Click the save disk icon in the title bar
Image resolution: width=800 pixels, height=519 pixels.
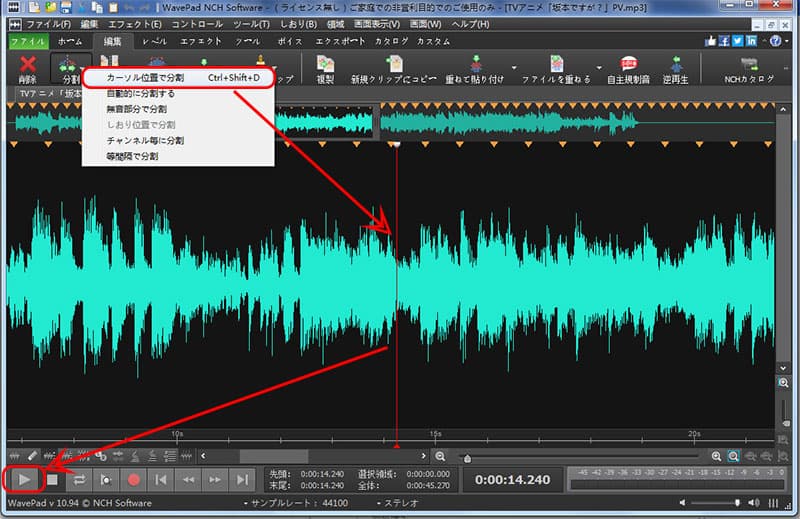click(x=66, y=7)
